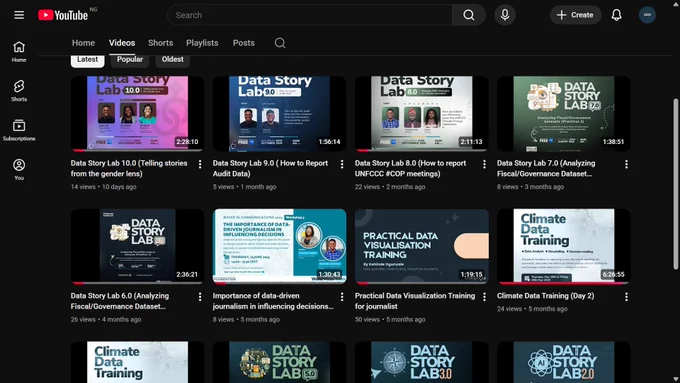Open options for Data Story Lab 9.0
The width and height of the screenshot is (680, 383).
[342, 164]
